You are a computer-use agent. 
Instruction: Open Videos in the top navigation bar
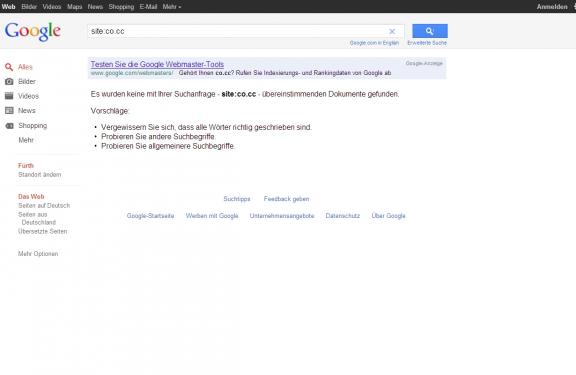[52, 7]
